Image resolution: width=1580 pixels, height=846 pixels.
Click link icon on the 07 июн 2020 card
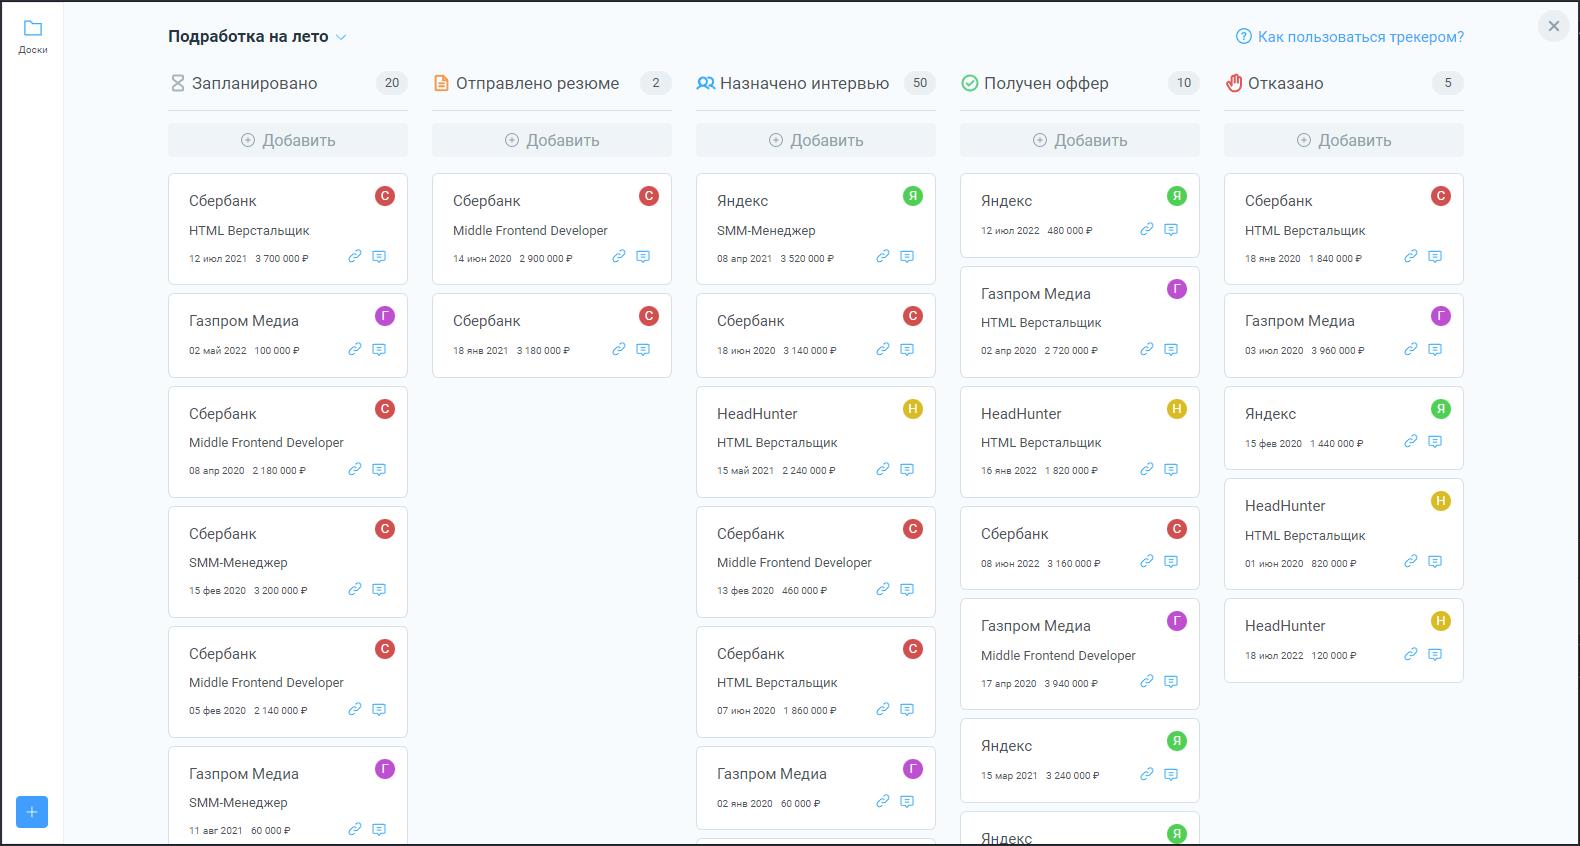pos(883,710)
